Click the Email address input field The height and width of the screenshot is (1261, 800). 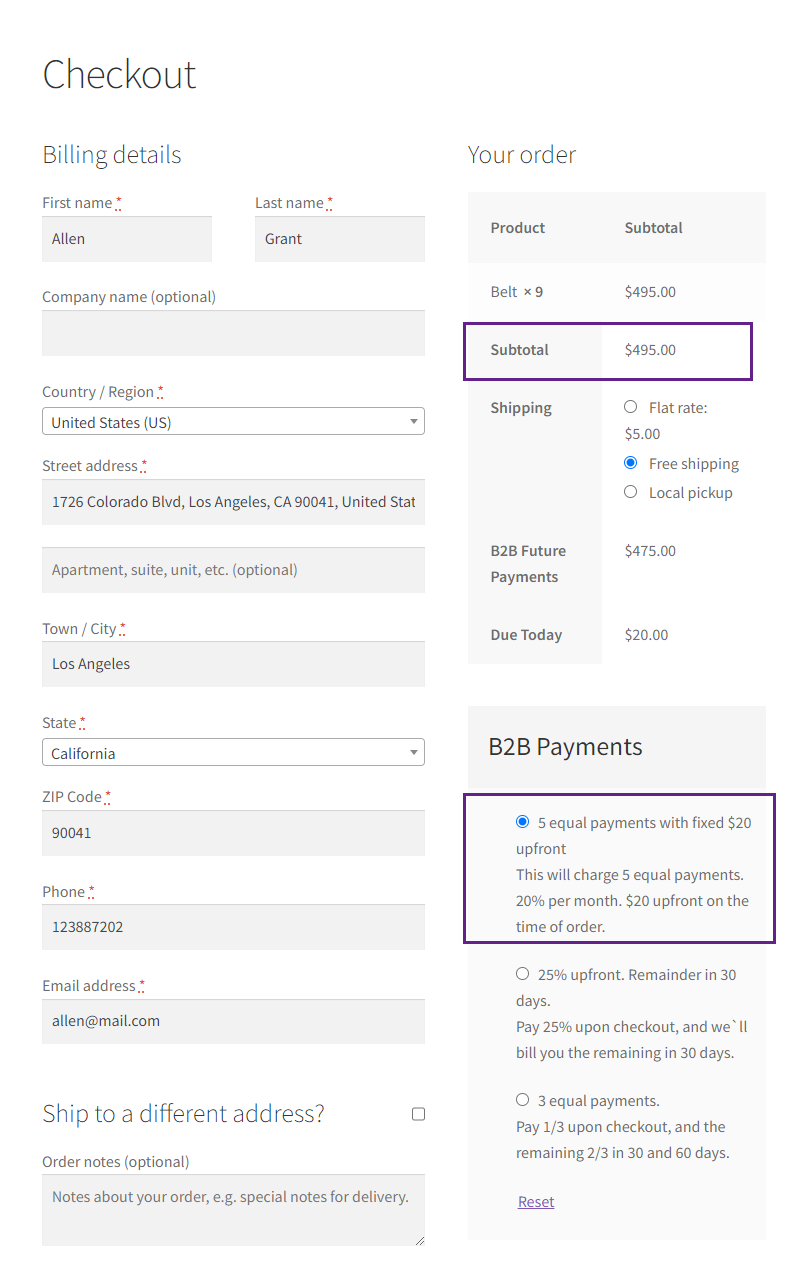coord(233,1021)
